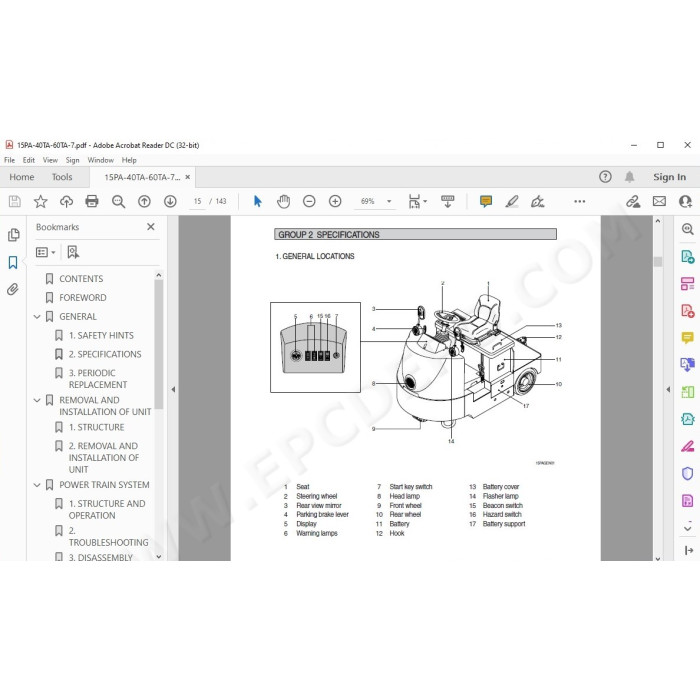Add a sticky note comment
The height and width of the screenshot is (700, 700).
486,201
